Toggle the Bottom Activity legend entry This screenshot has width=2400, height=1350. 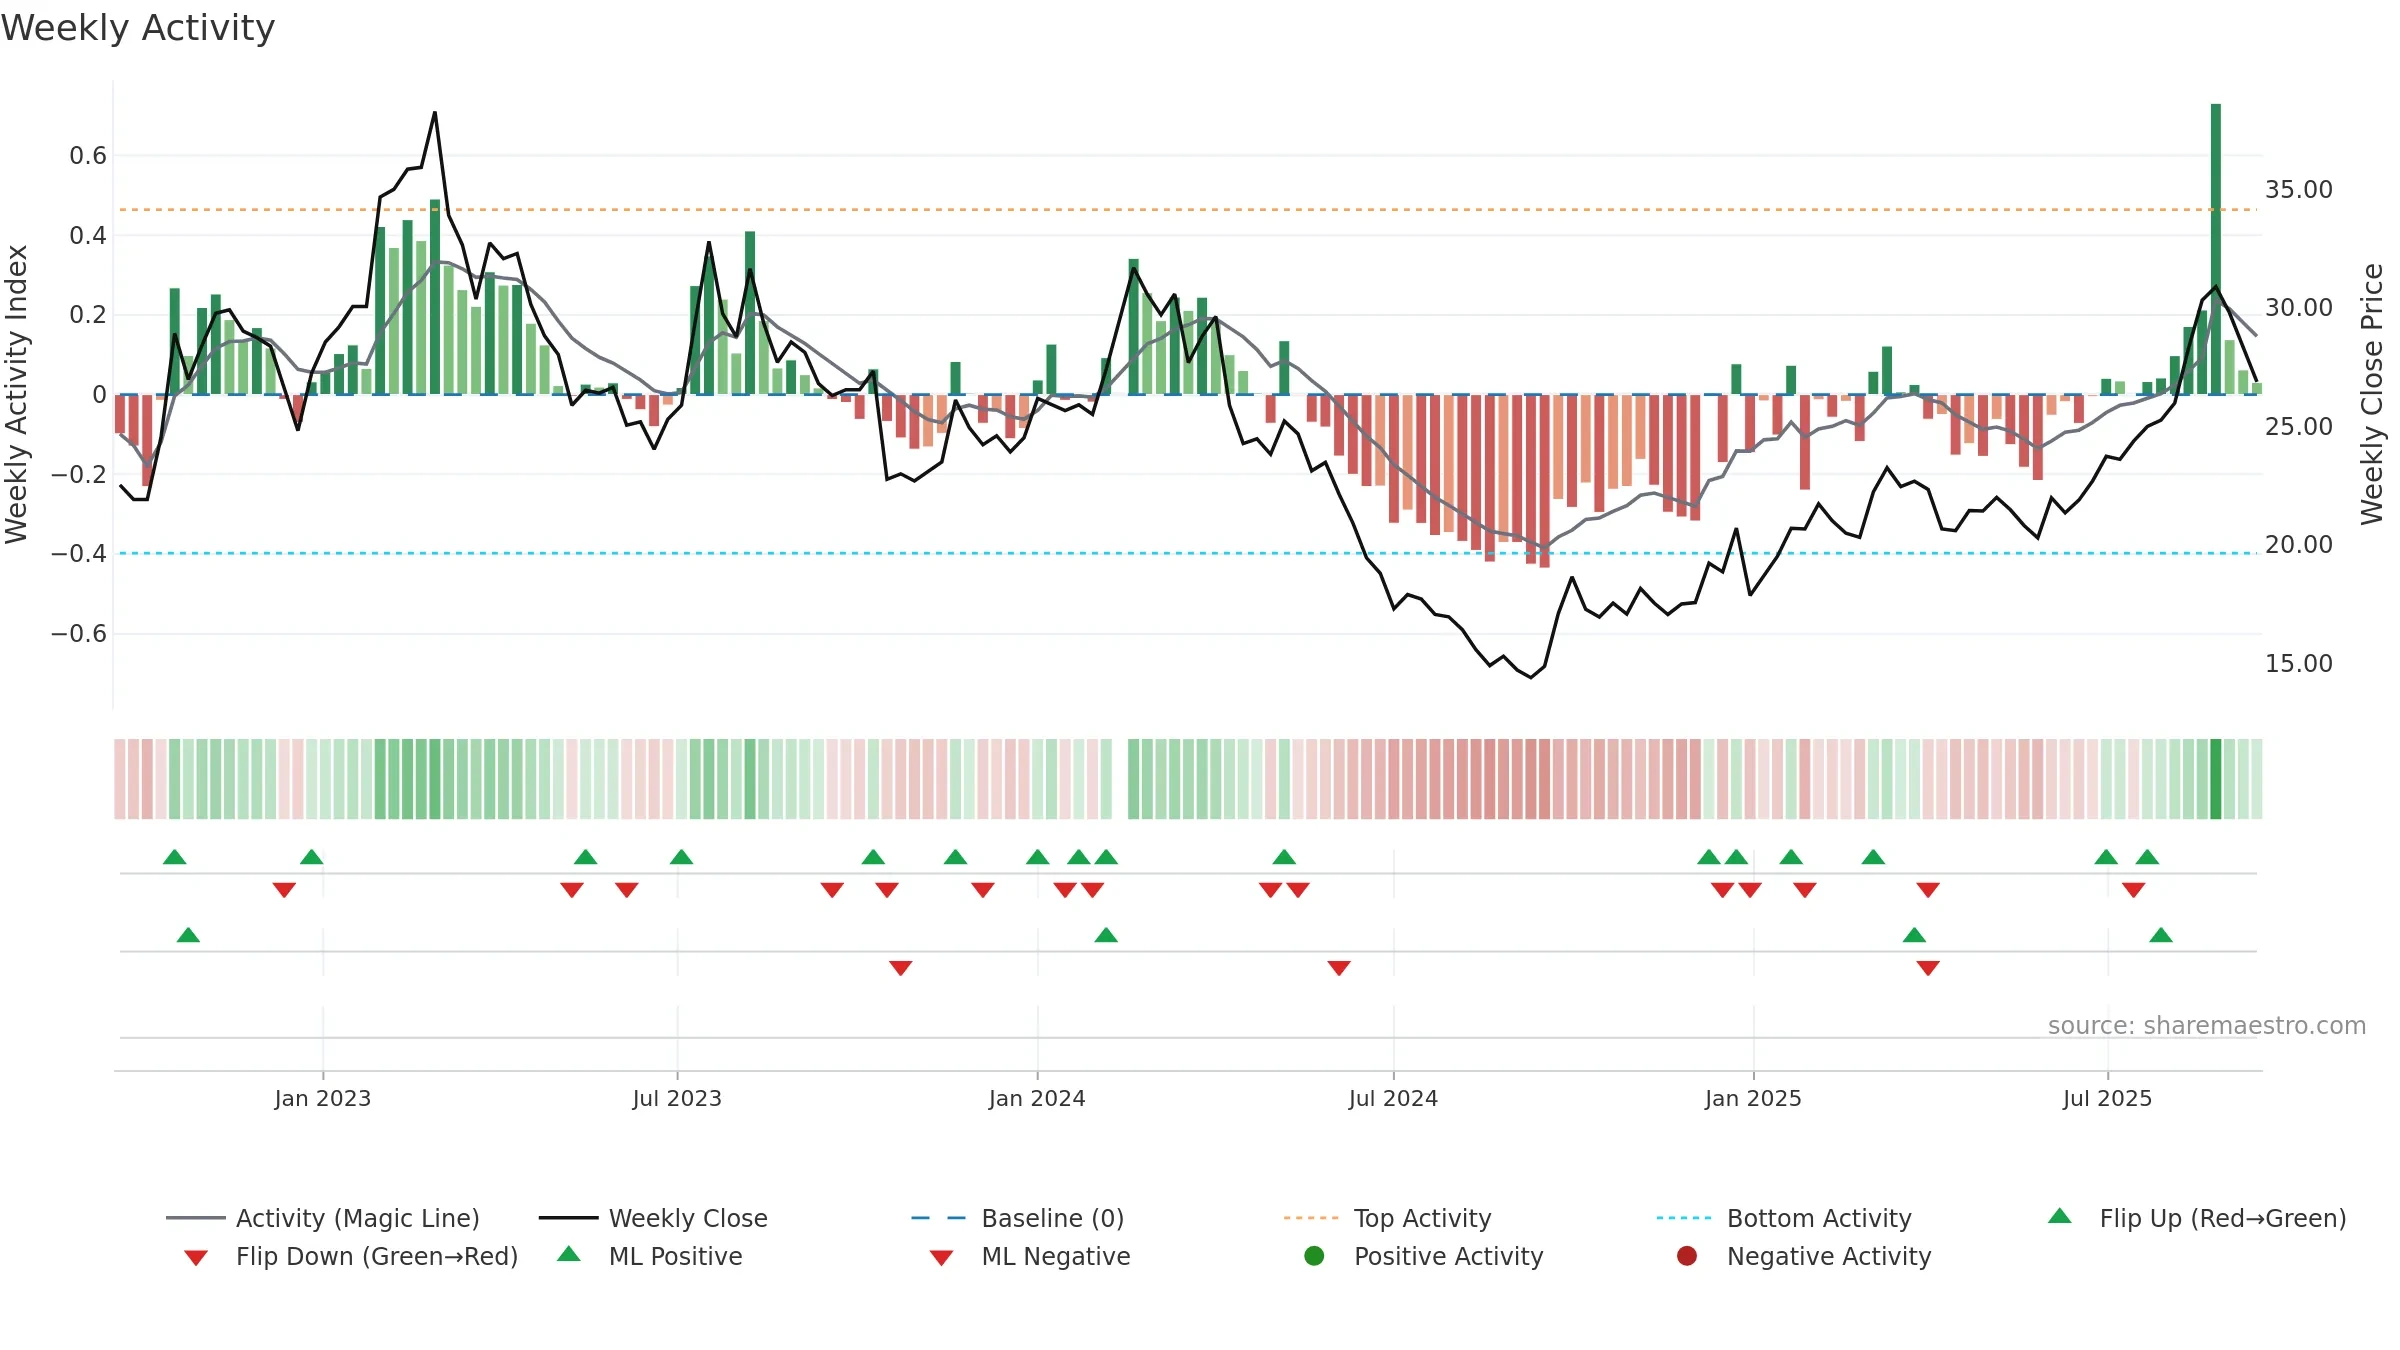point(1784,1218)
